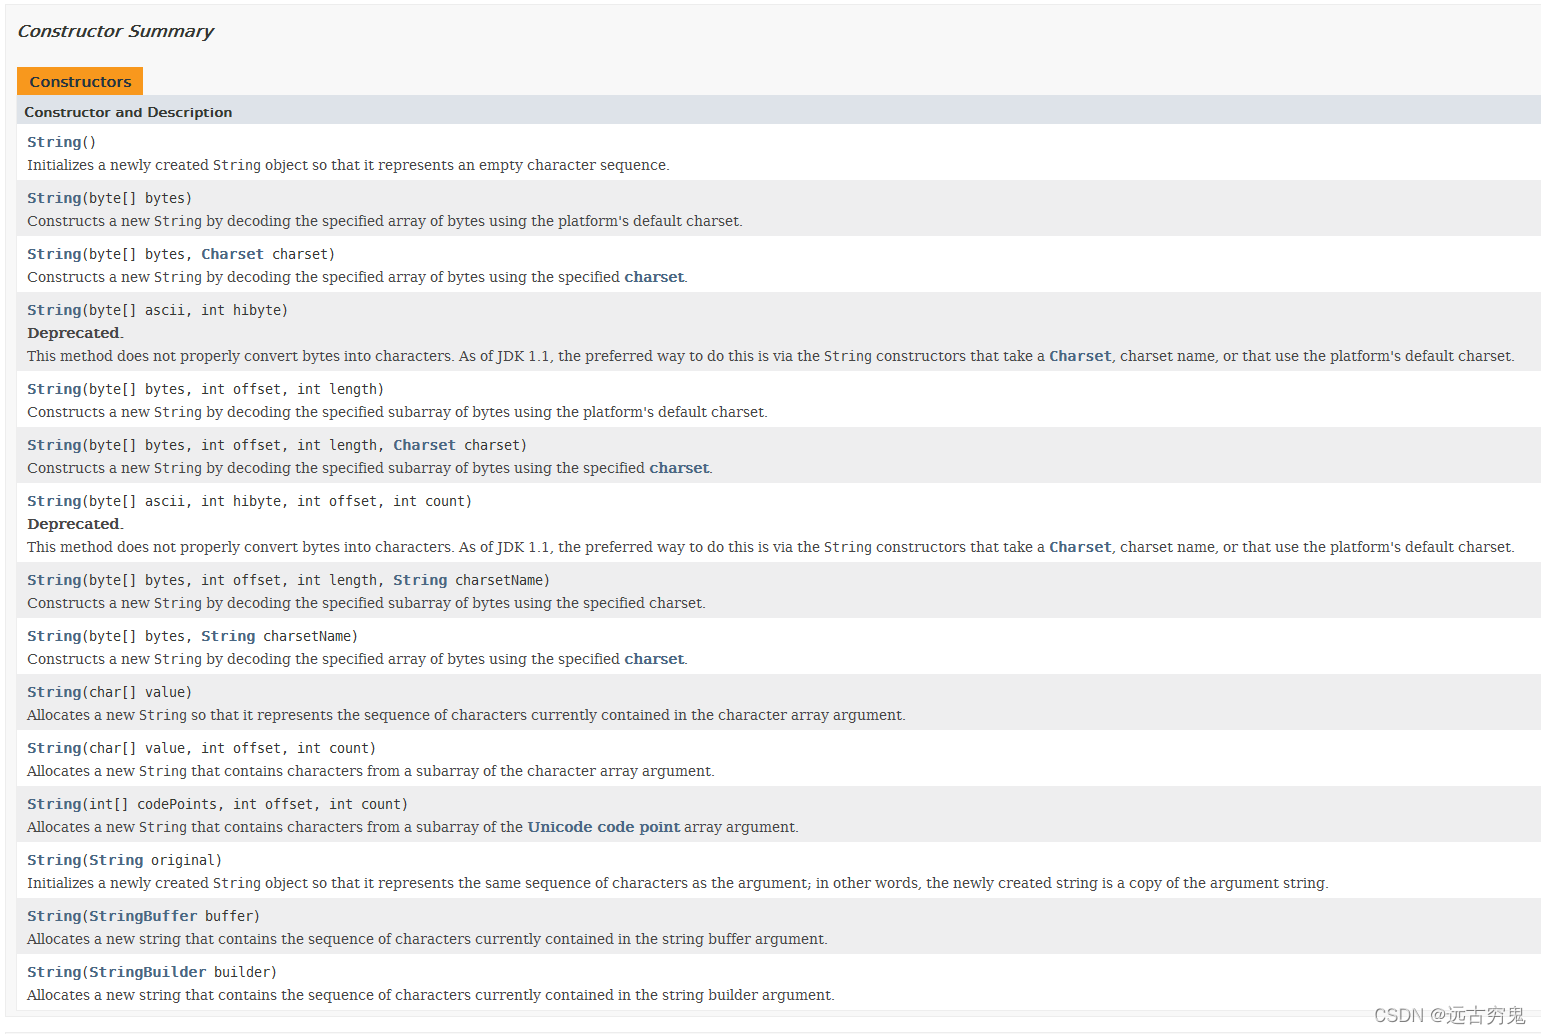
Task: Open String link in byte[] bytes, String charsetName row
Action: pos(54,636)
